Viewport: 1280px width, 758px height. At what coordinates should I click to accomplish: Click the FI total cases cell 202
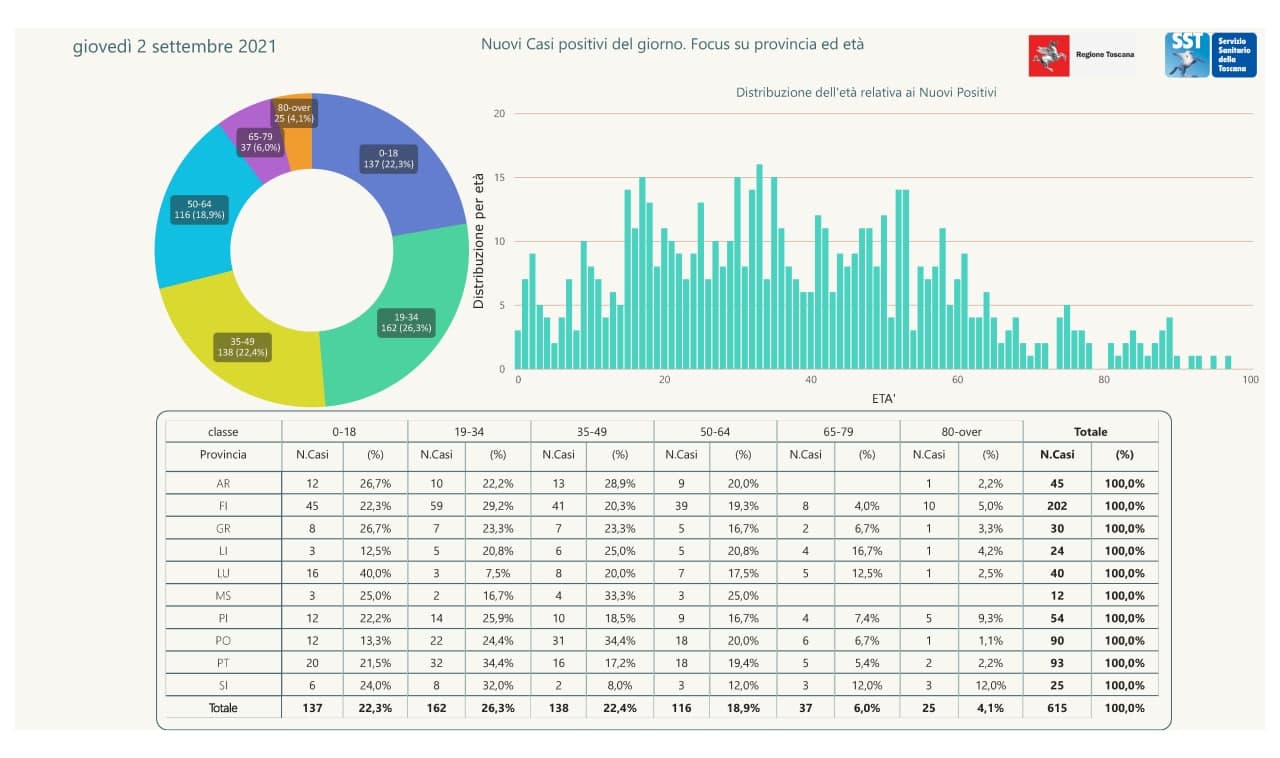coord(1058,506)
